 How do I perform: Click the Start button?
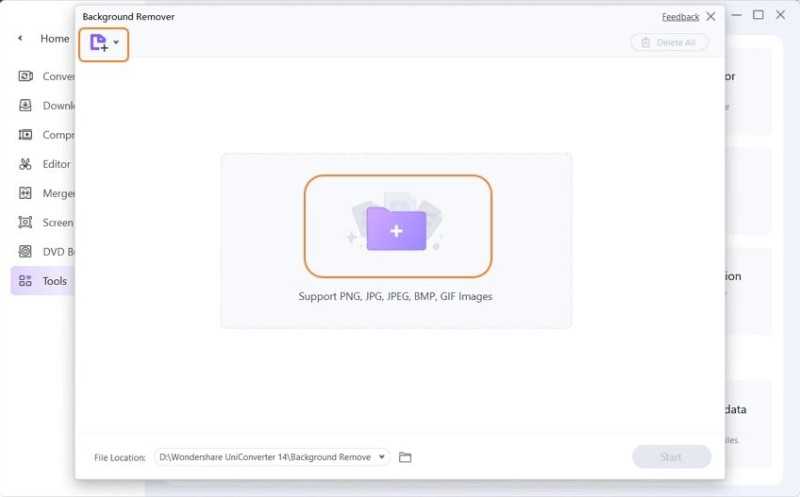(x=671, y=457)
